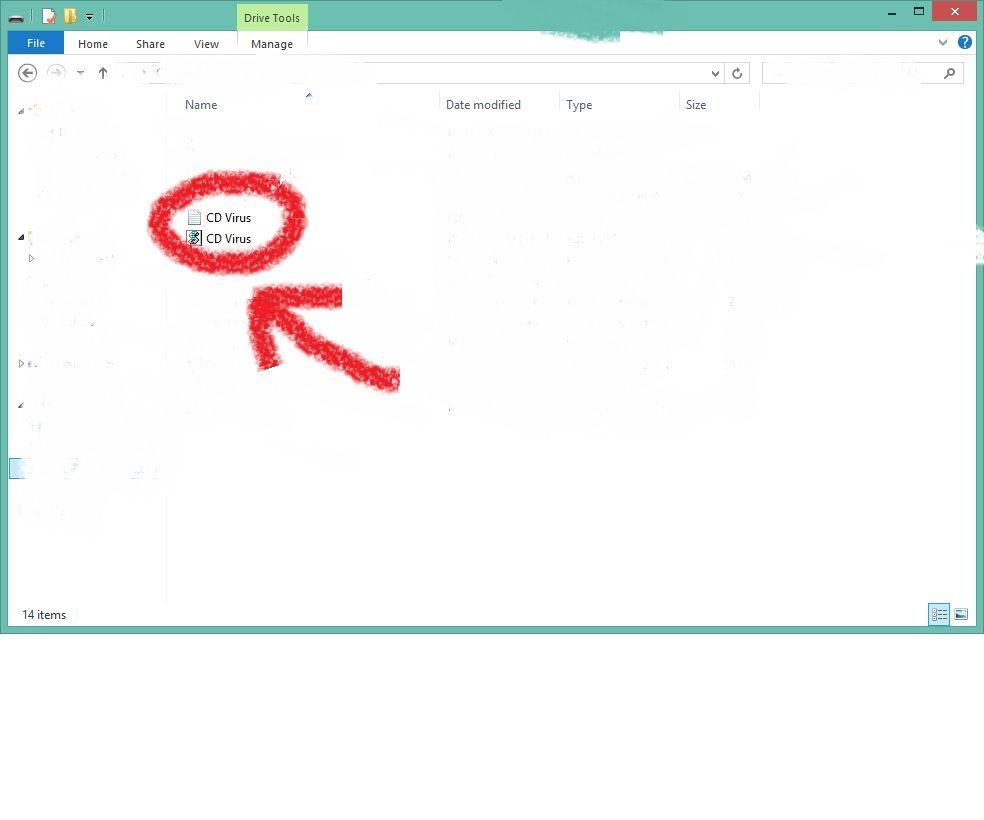Minimize the Explorer window

[x=892, y=12]
